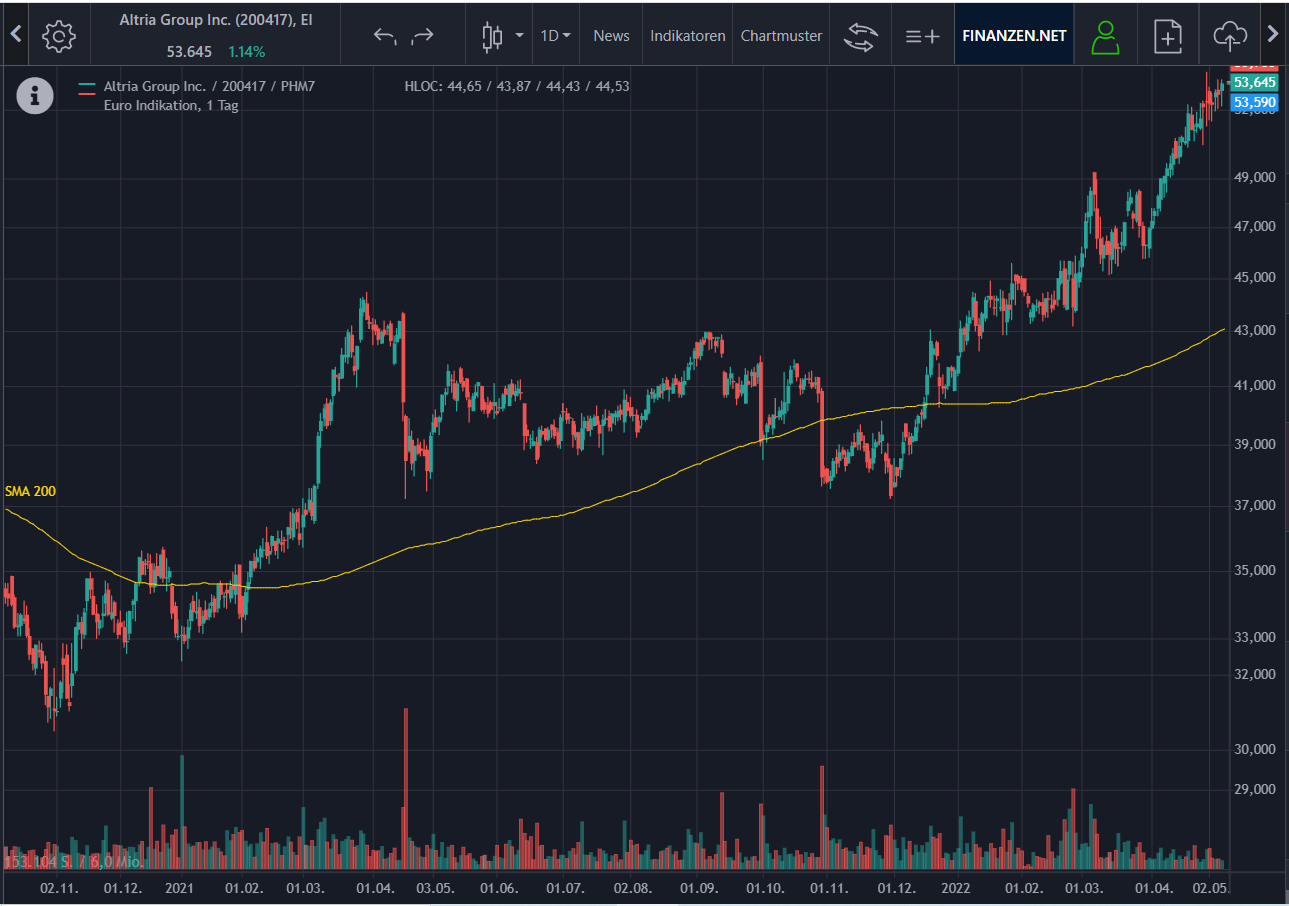Click the 01.09. date axis label
The width and height of the screenshot is (1289, 906).
pyautogui.click(x=700, y=887)
